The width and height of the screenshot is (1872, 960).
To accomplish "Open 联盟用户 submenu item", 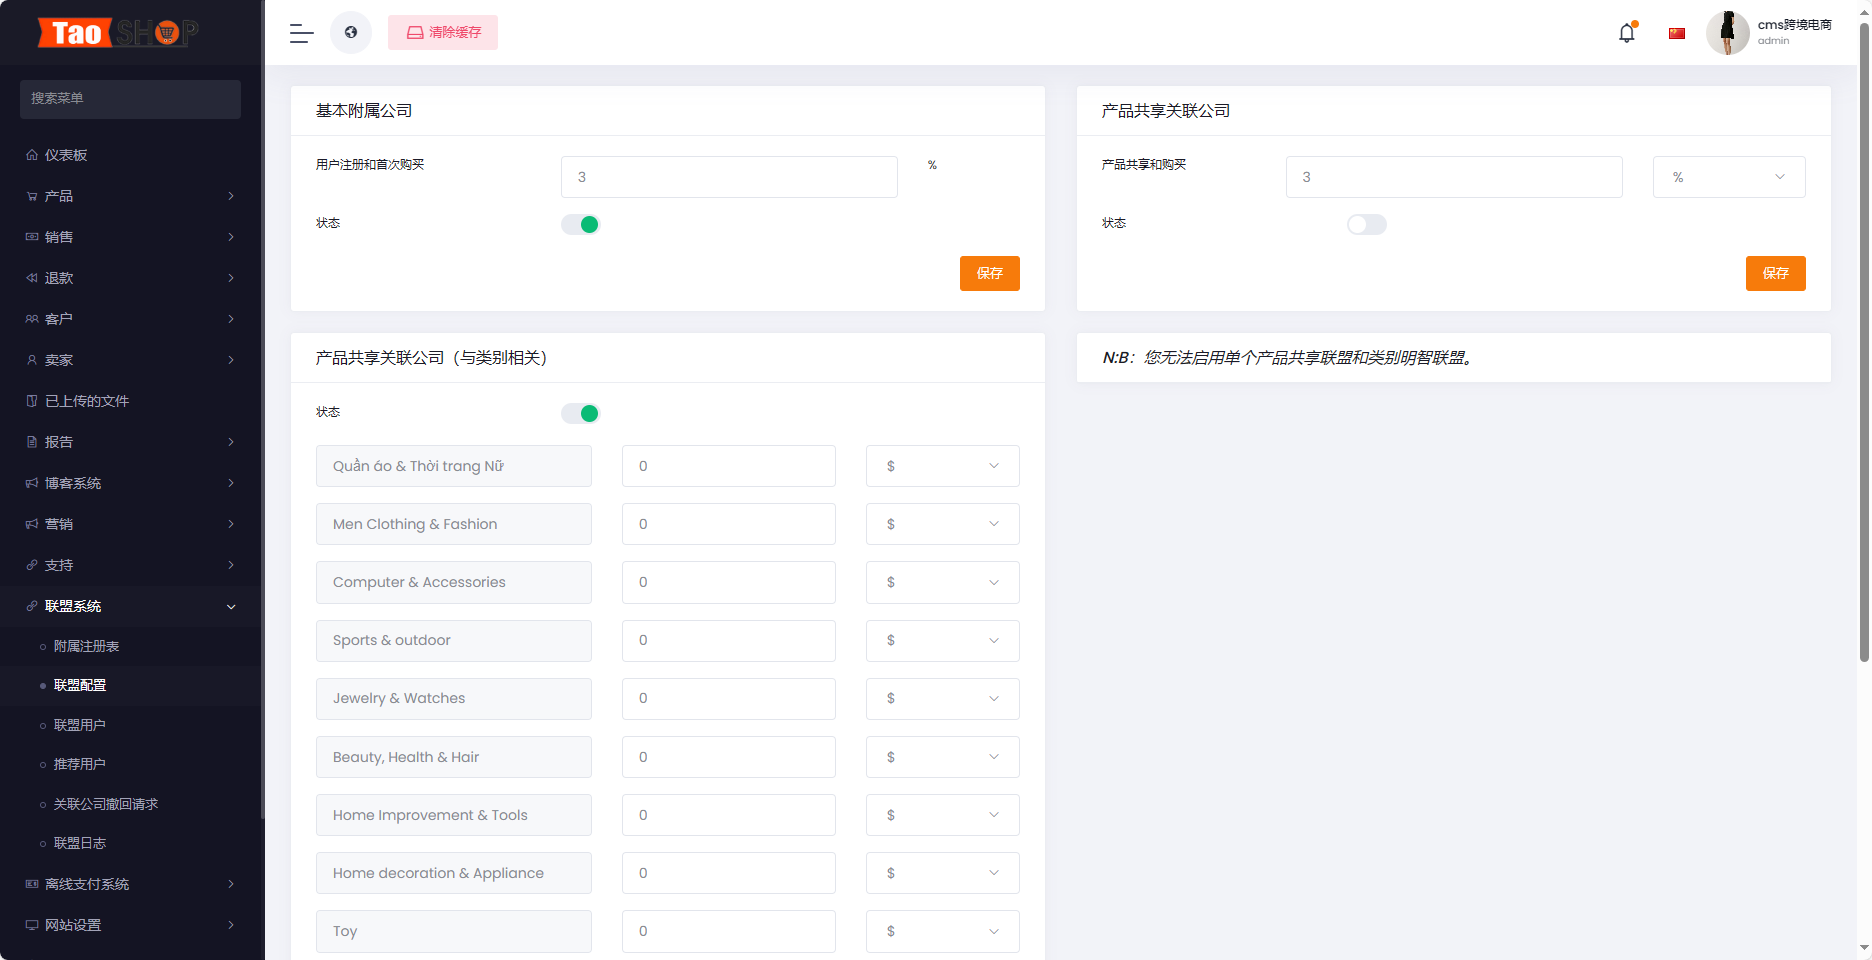I will click(x=80, y=725).
